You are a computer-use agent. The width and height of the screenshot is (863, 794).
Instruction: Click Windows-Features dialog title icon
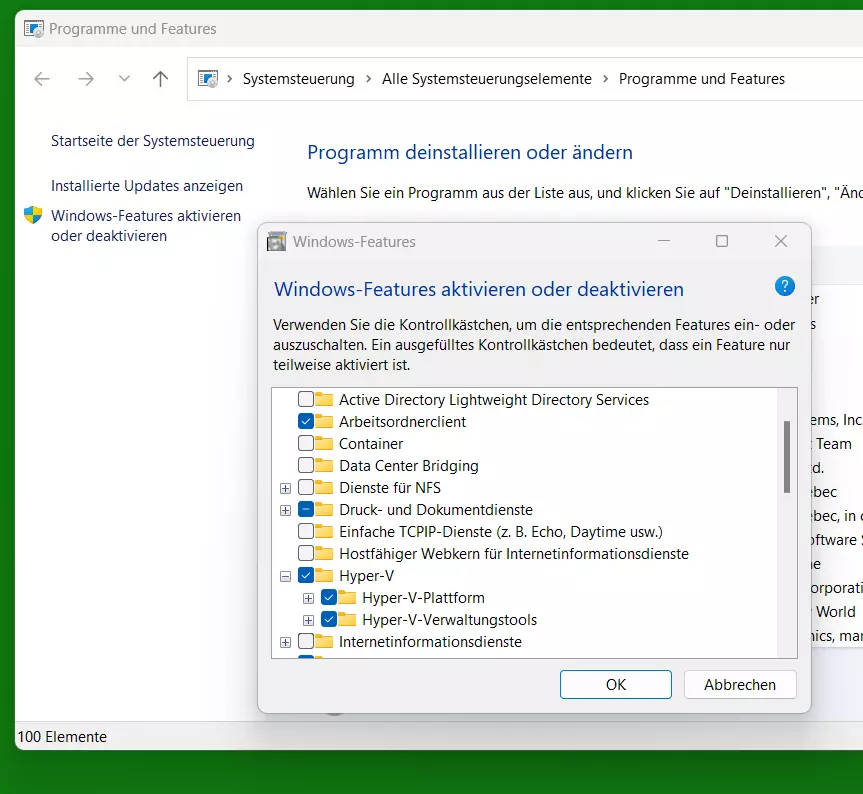(x=276, y=242)
